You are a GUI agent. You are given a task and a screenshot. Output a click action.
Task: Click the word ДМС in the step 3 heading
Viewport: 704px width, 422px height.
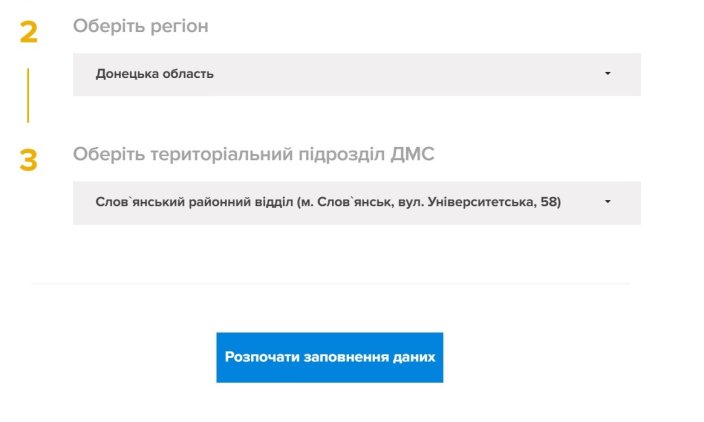[412, 154]
